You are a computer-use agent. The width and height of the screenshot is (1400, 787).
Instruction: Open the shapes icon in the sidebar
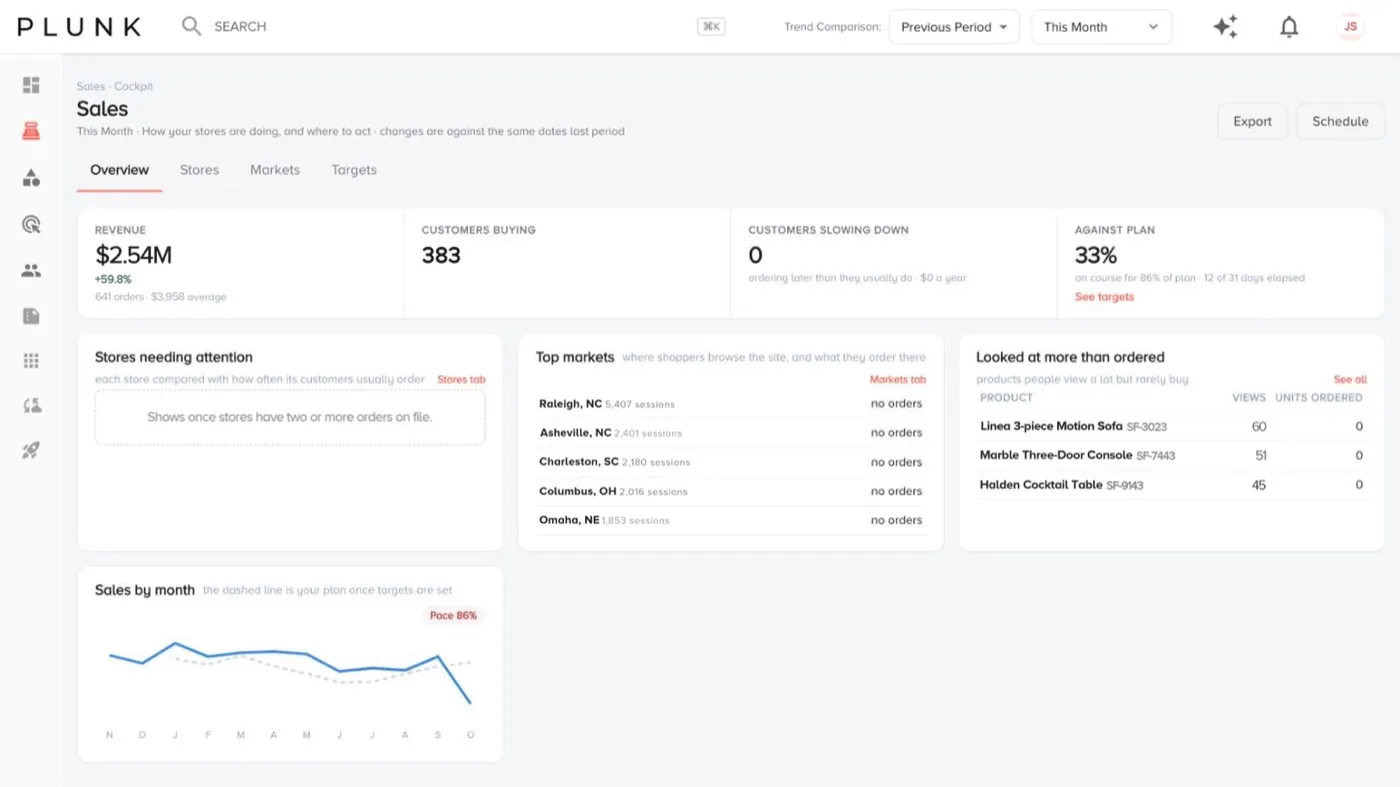(31, 178)
